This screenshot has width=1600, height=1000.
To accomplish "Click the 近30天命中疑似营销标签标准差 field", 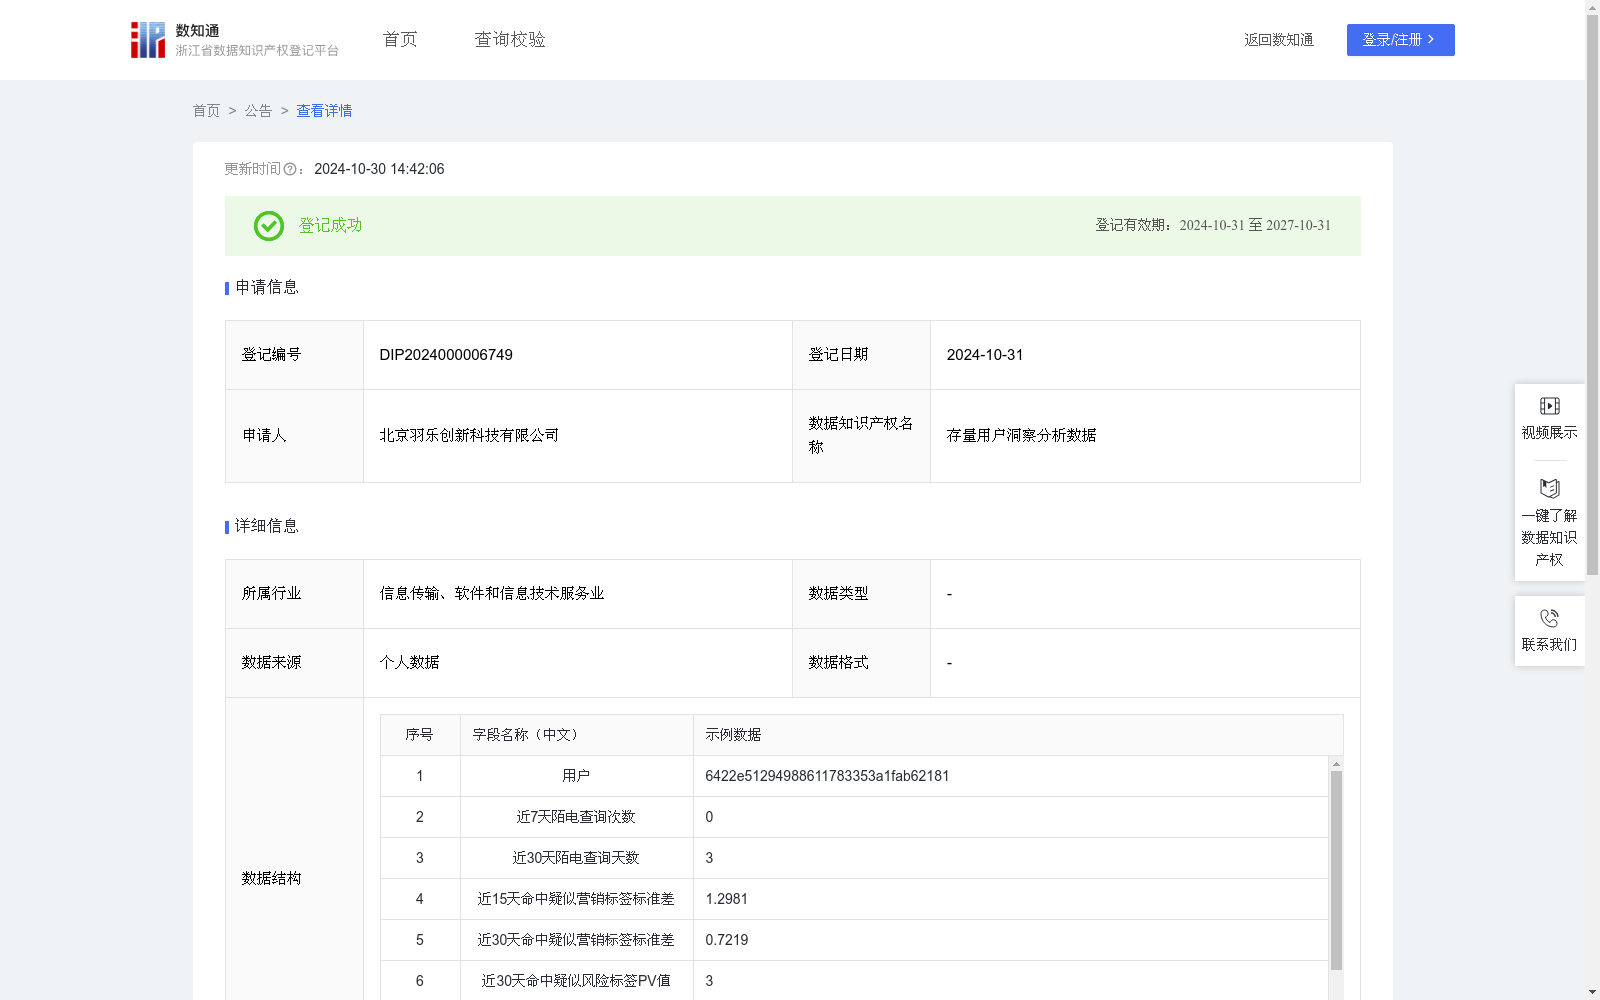I will click(x=576, y=940).
